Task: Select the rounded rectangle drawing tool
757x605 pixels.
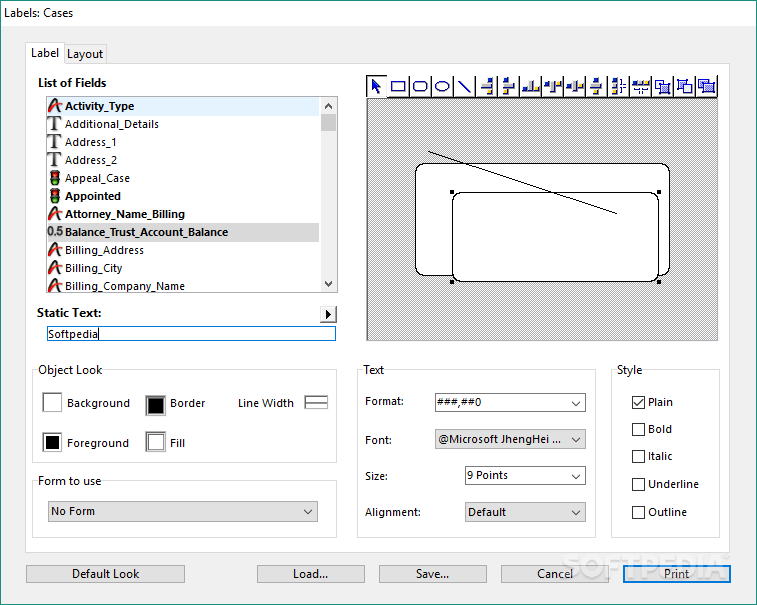Action: coord(420,86)
